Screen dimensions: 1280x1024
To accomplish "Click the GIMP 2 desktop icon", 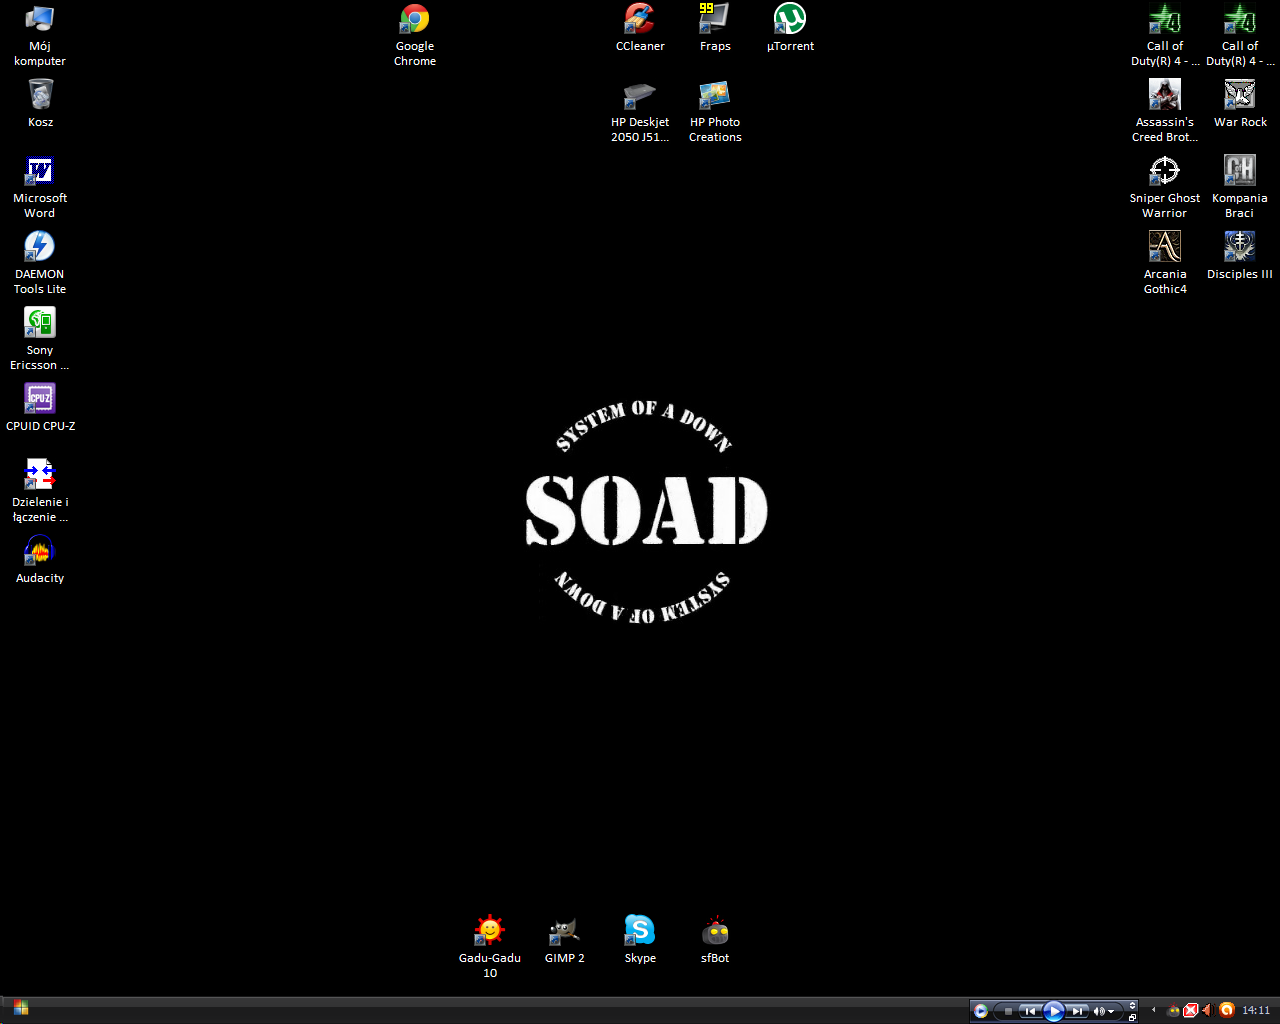I will click(x=565, y=939).
